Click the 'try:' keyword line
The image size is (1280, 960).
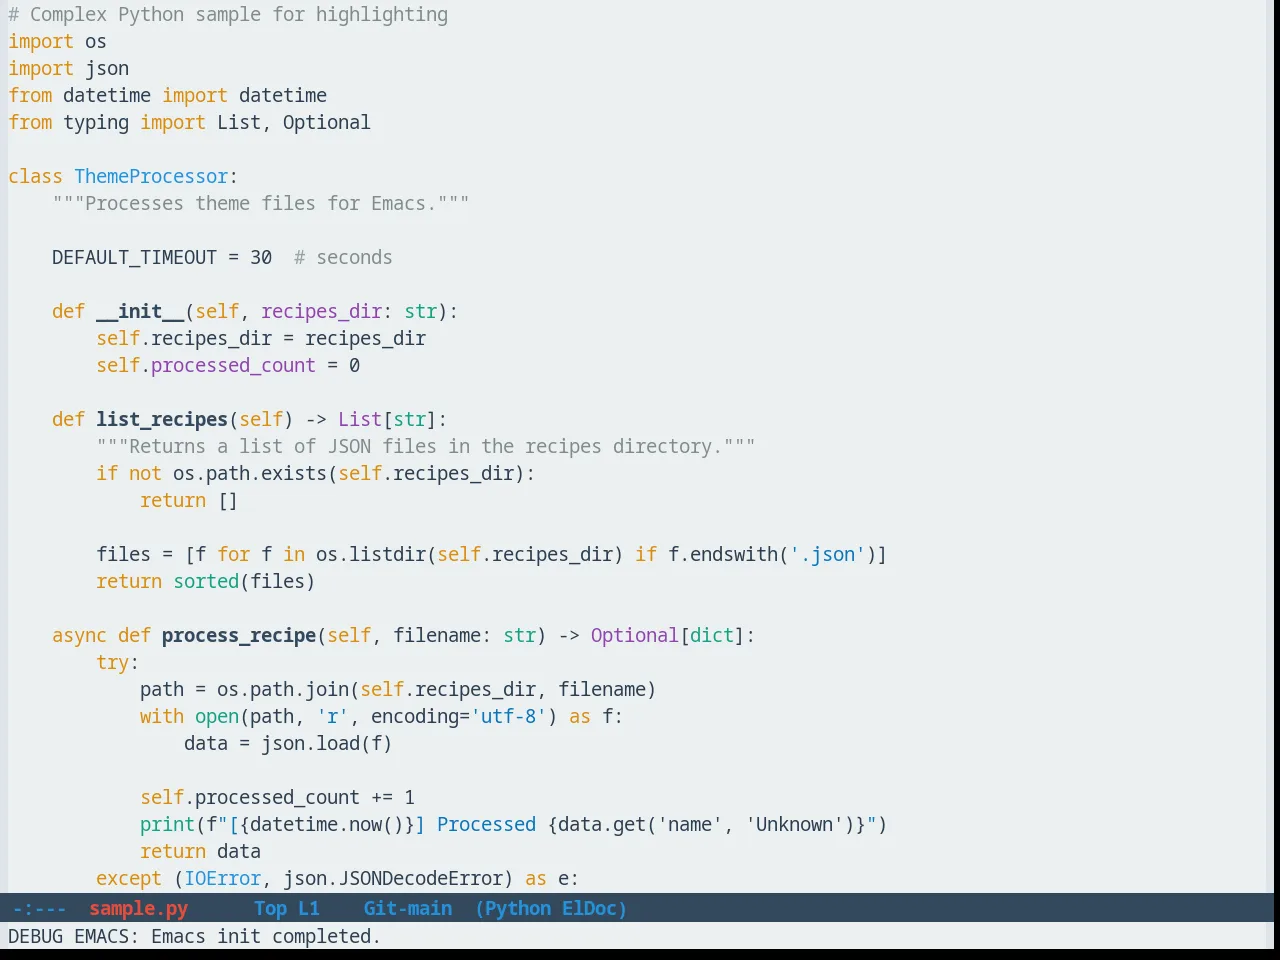click(x=117, y=662)
